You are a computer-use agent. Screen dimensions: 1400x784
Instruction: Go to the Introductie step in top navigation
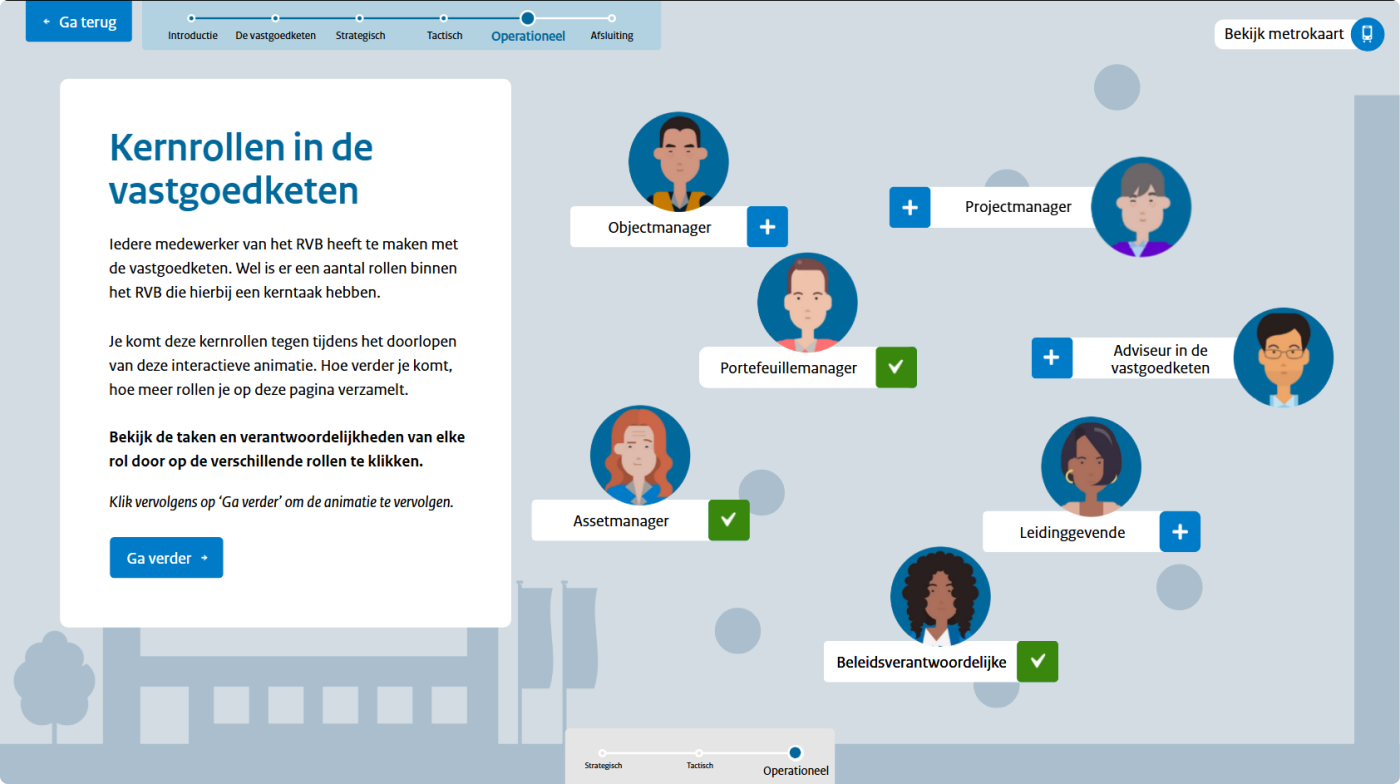click(192, 18)
